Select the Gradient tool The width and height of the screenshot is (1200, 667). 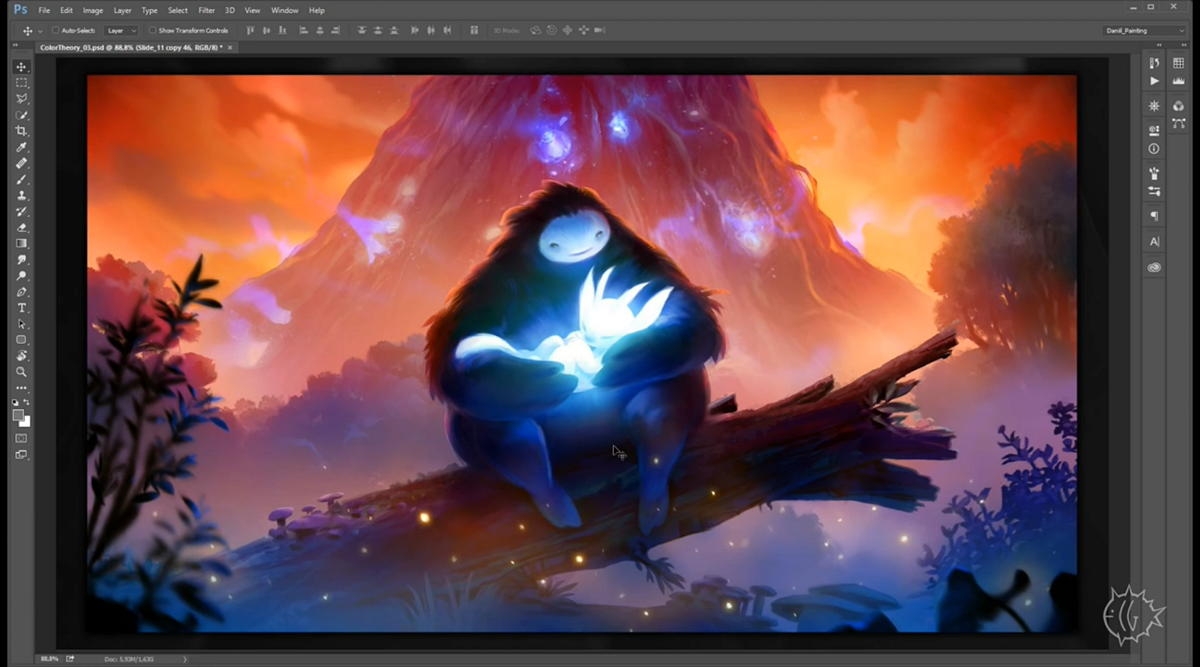tap(21, 244)
